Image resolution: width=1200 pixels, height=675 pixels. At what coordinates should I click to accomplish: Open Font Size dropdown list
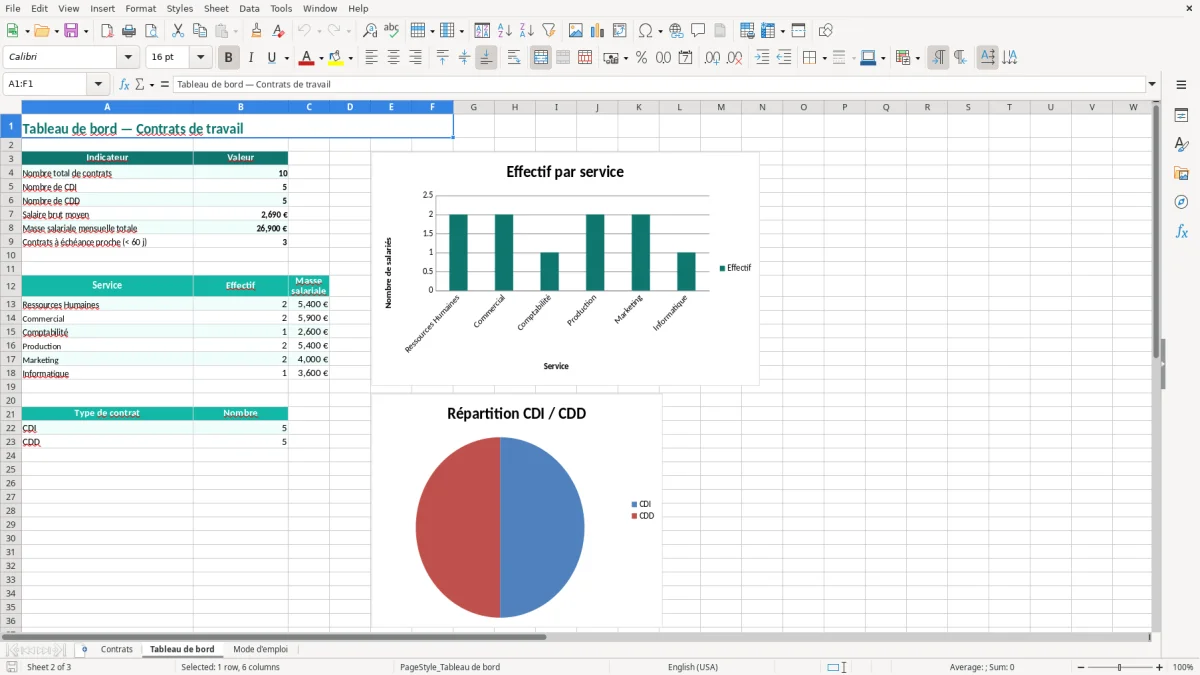[x=201, y=58]
